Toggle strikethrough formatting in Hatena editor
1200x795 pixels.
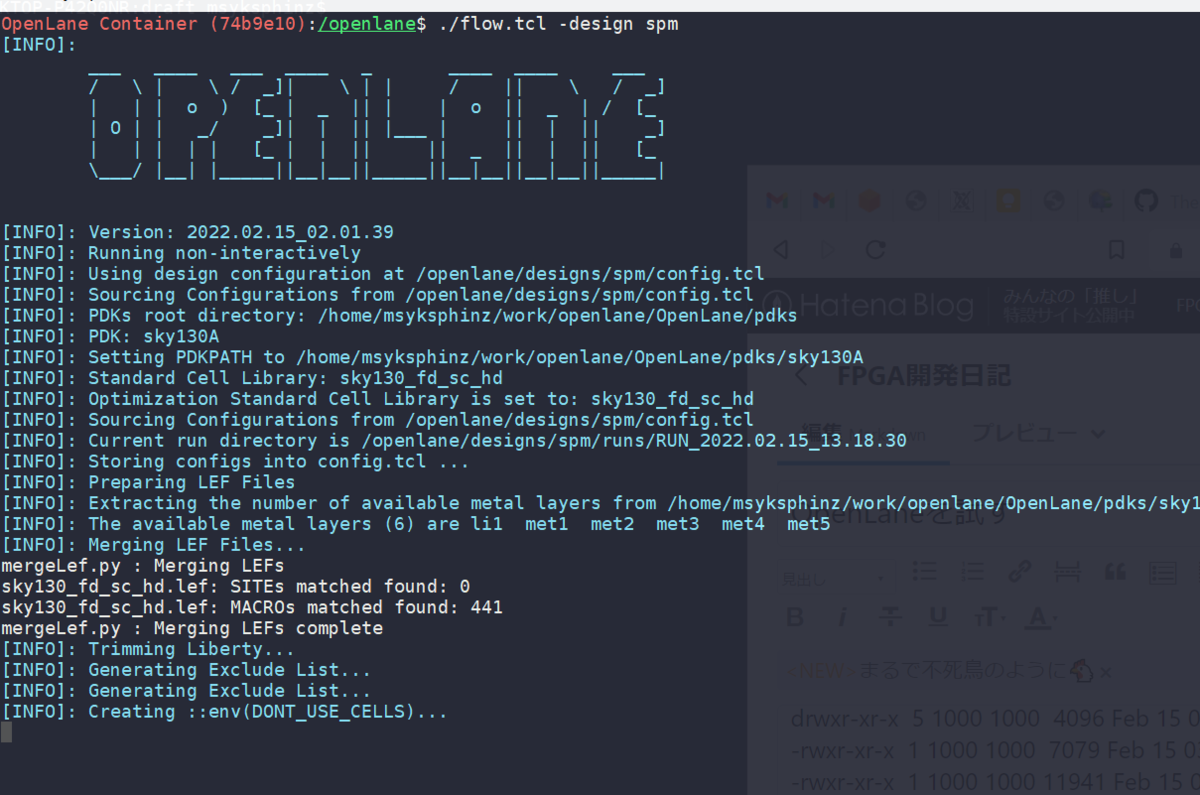coord(890,617)
